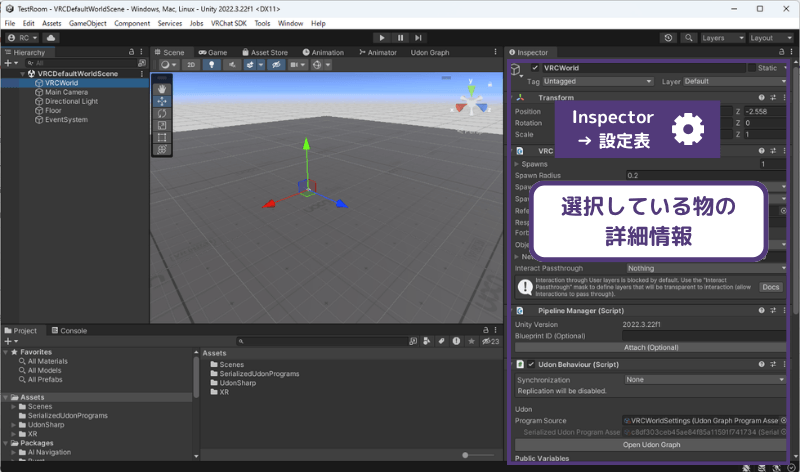The width and height of the screenshot is (800, 472).
Task: Open Scene tab context menu dots
Action: [x=495, y=52]
